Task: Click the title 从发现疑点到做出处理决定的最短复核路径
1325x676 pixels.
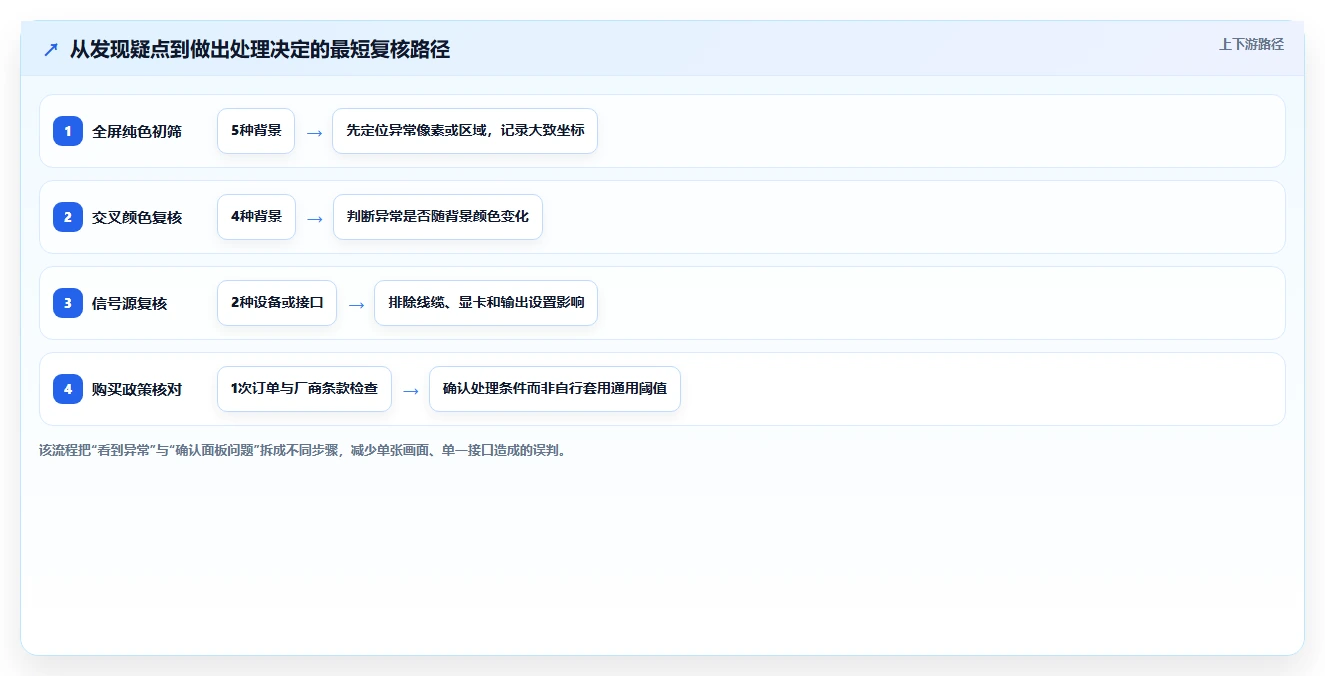Action: pos(260,49)
